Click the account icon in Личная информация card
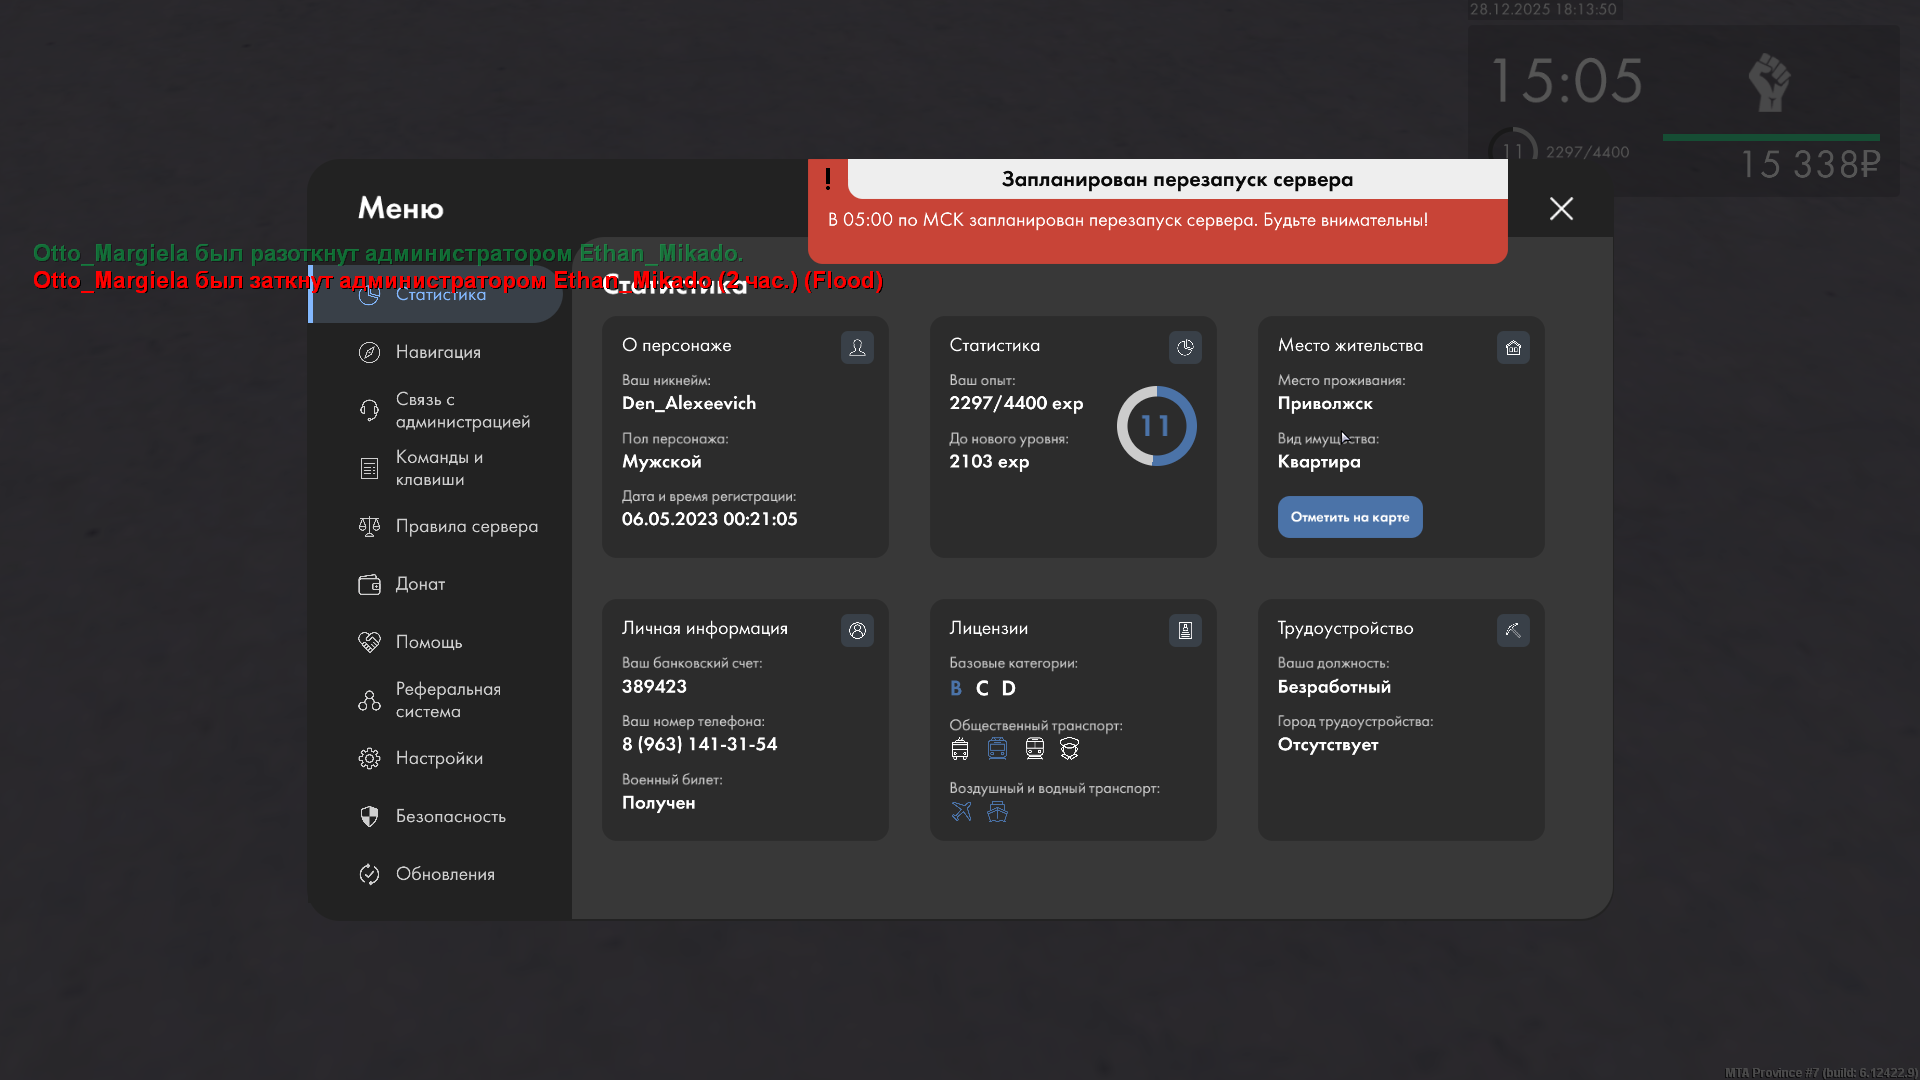 tap(857, 630)
